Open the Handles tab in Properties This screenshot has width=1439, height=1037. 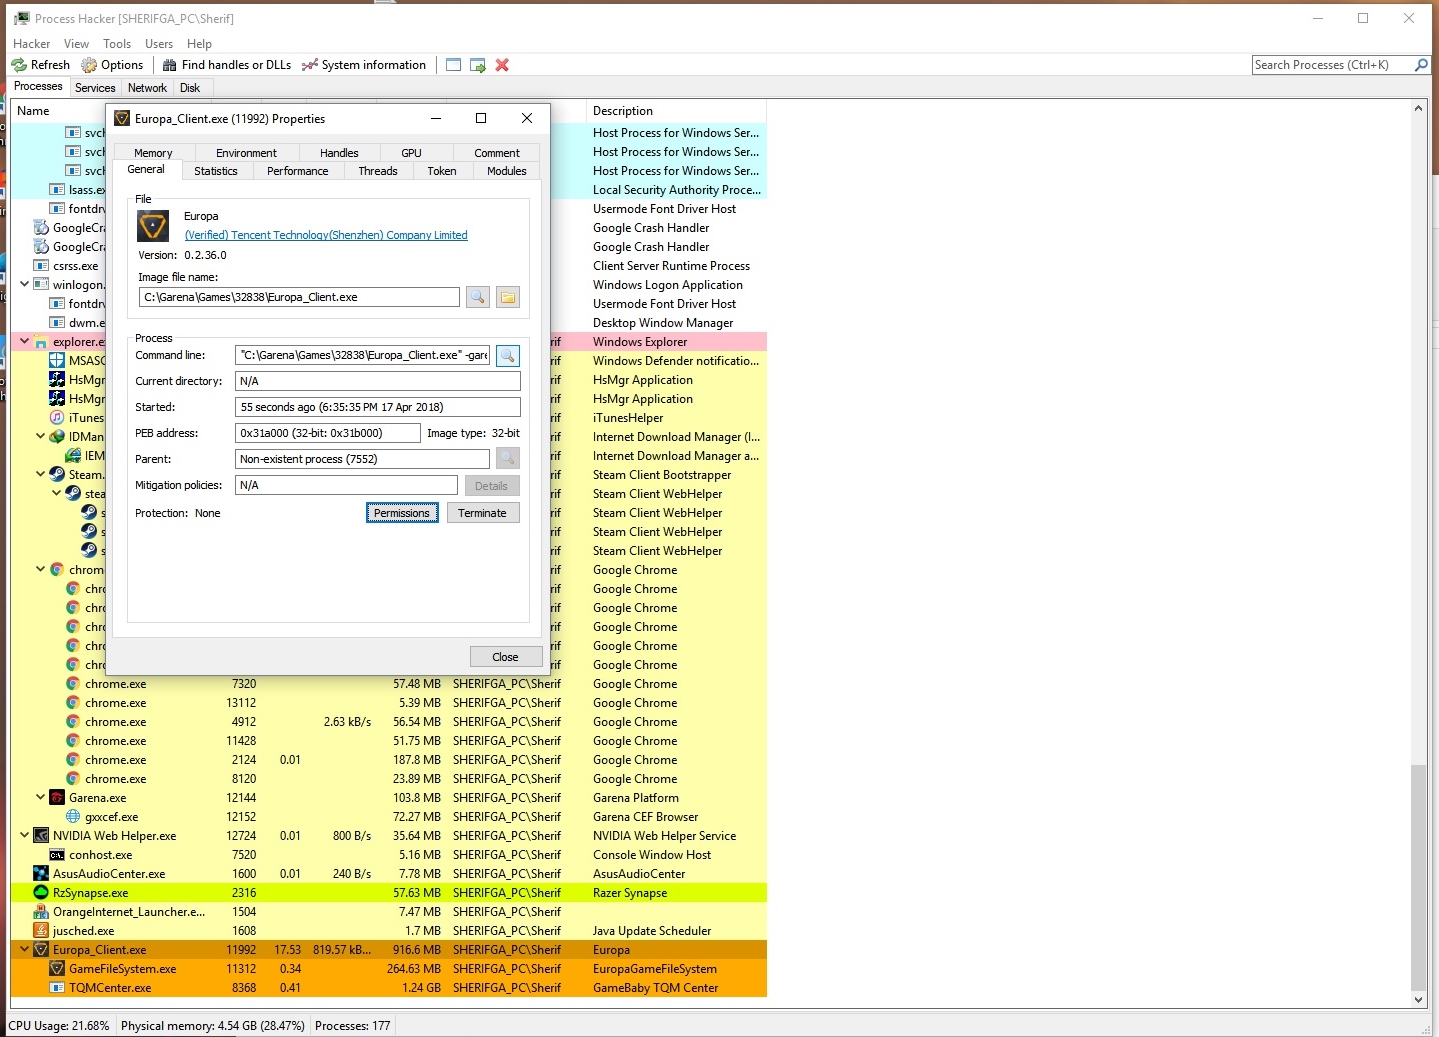(x=339, y=153)
